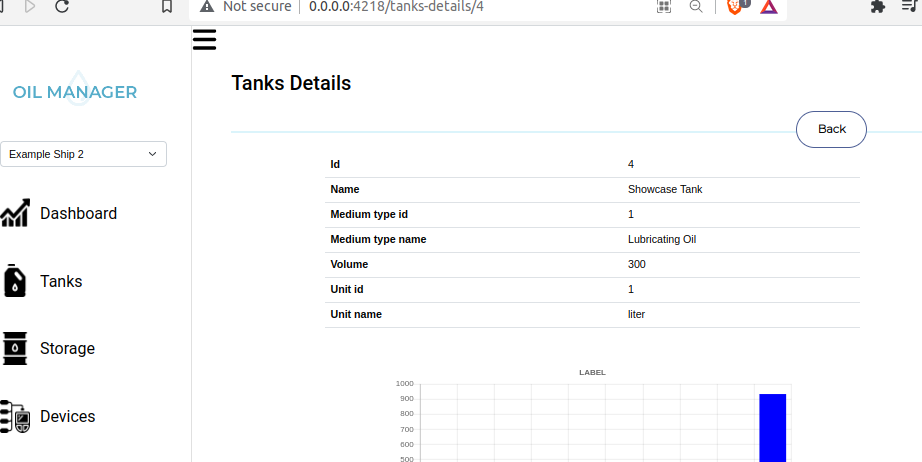
Task: Click the blue bar in the chart
Action: [772, 428]
